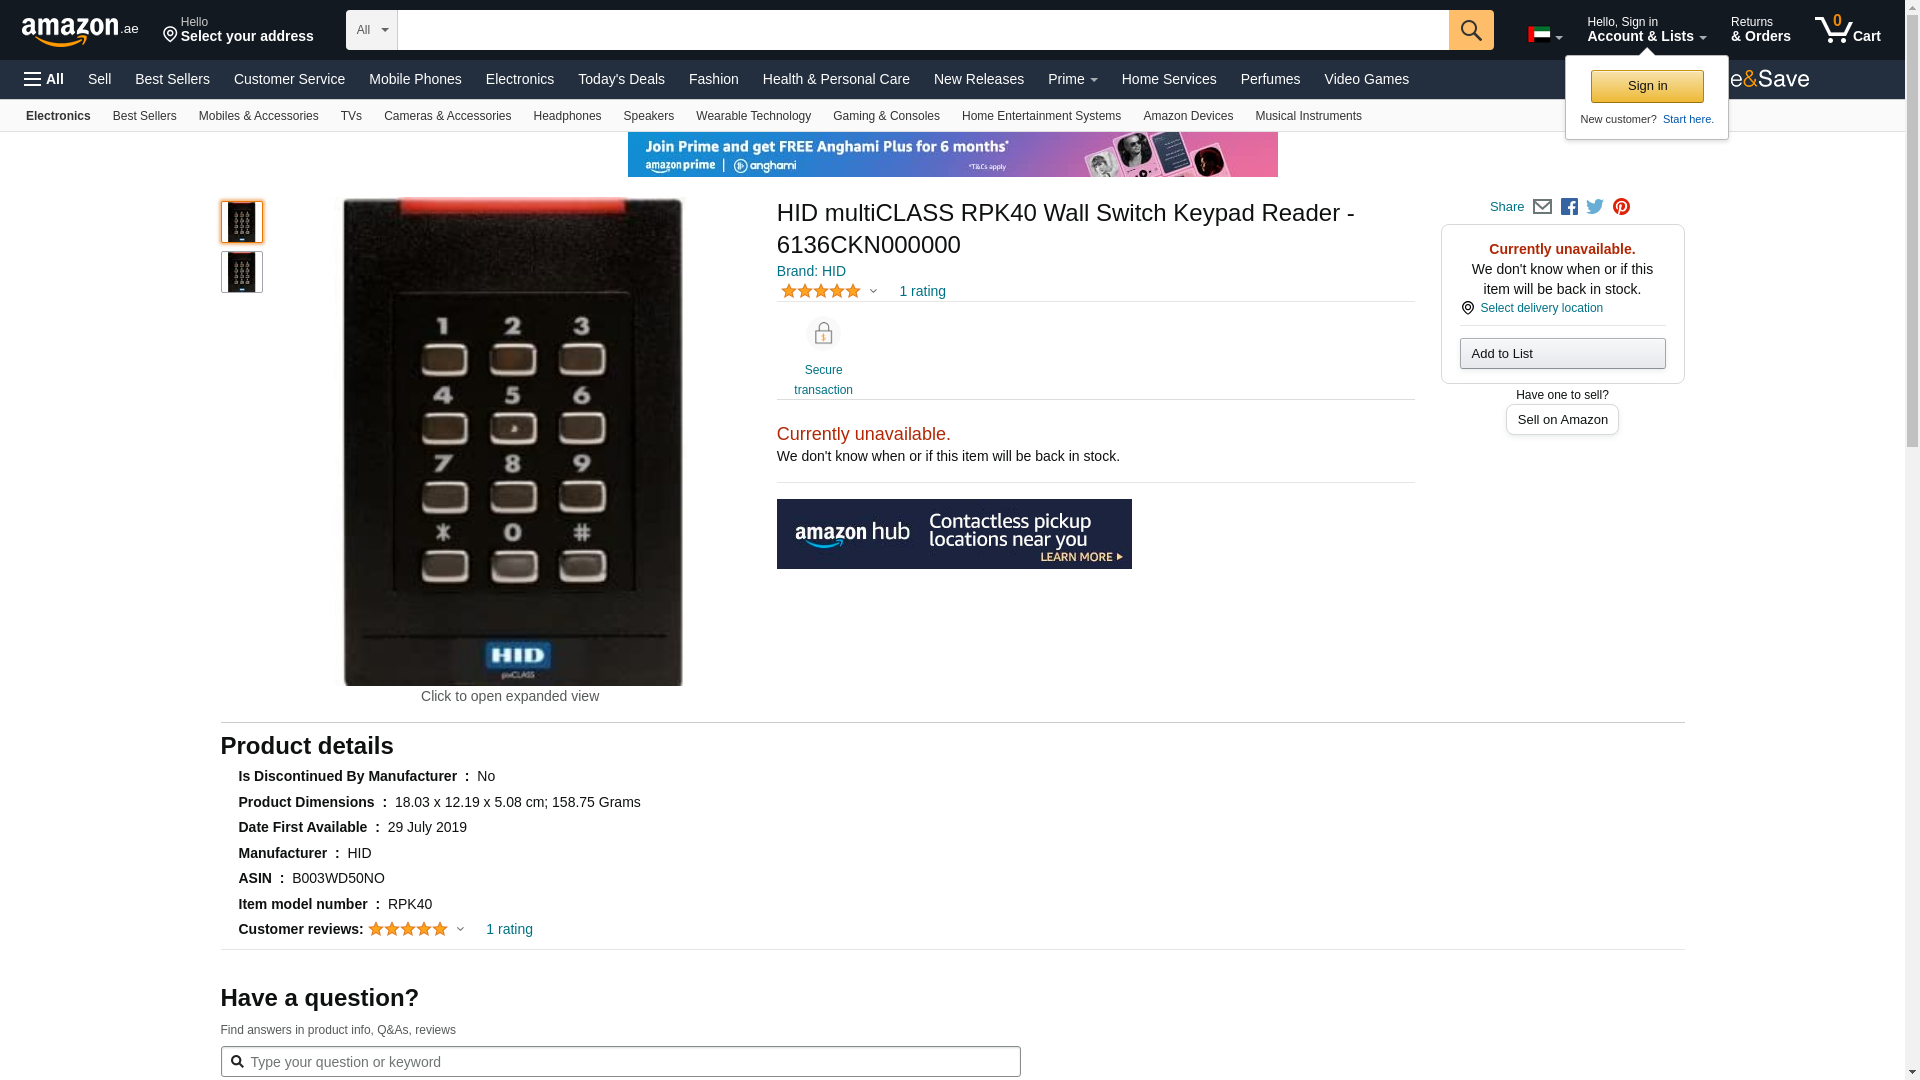Open Today's Deals in navigation bar
Image resolution: width=1920 pixels, height=1080 pixels.
[621, 79]
